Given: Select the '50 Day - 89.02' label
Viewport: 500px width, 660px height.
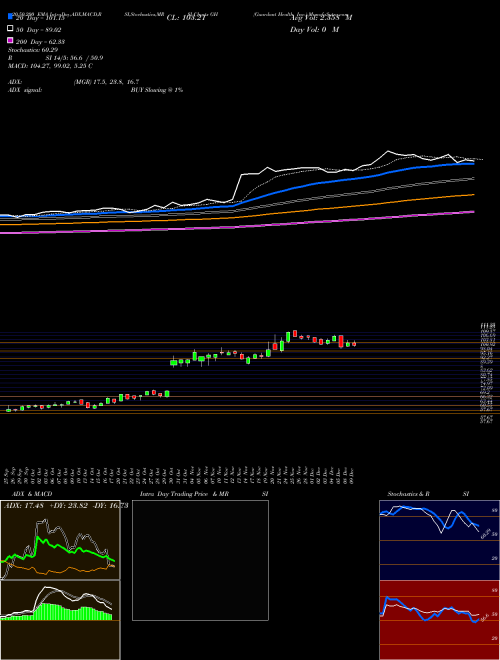Looking at the screenshot, I should pos(39,30).
